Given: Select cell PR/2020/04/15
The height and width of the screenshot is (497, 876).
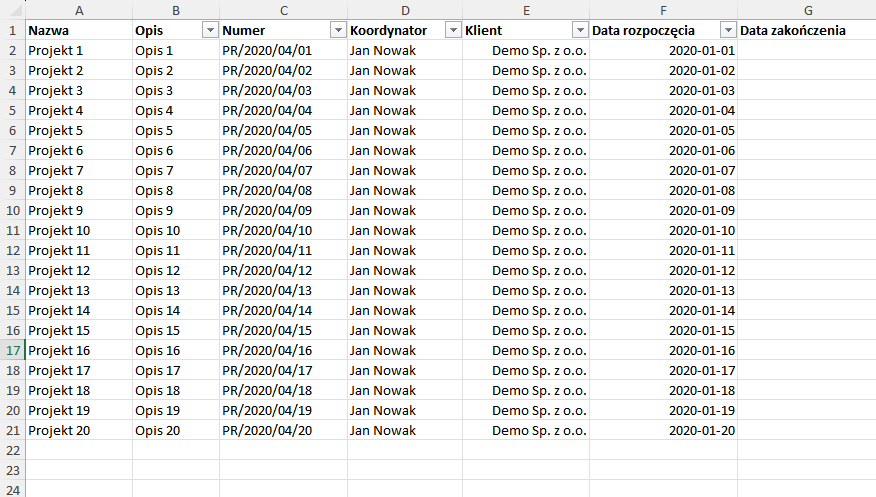Looking at the screenshot, I should (283, 331).
